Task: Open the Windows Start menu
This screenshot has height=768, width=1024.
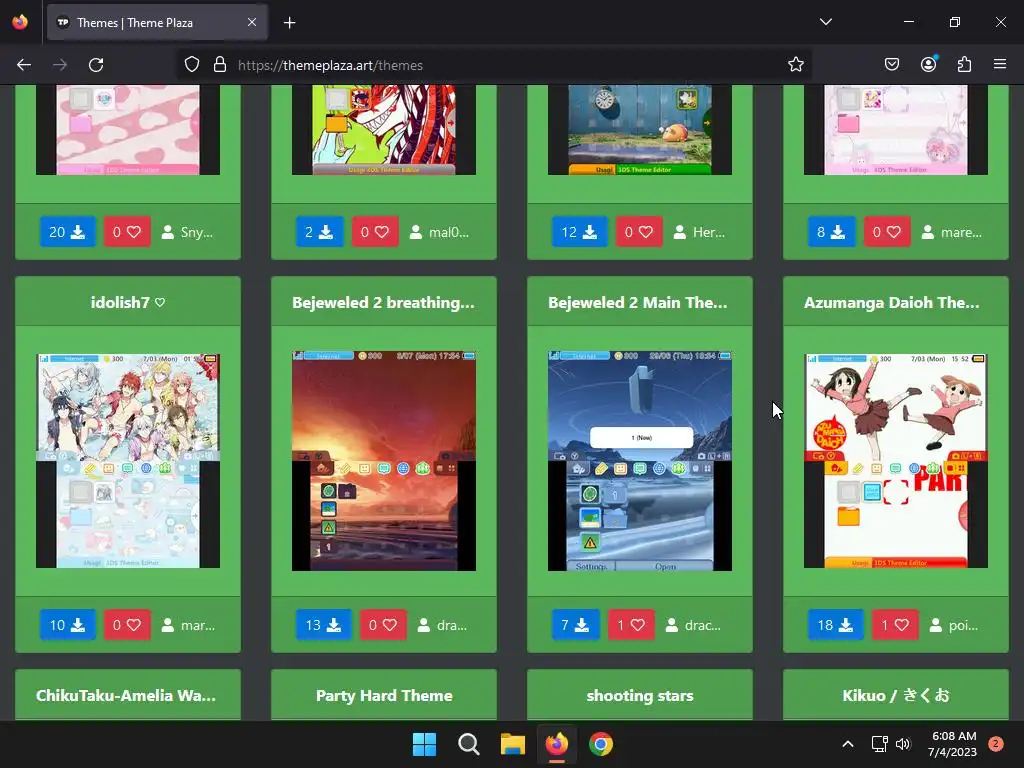Action: point(424,744)
